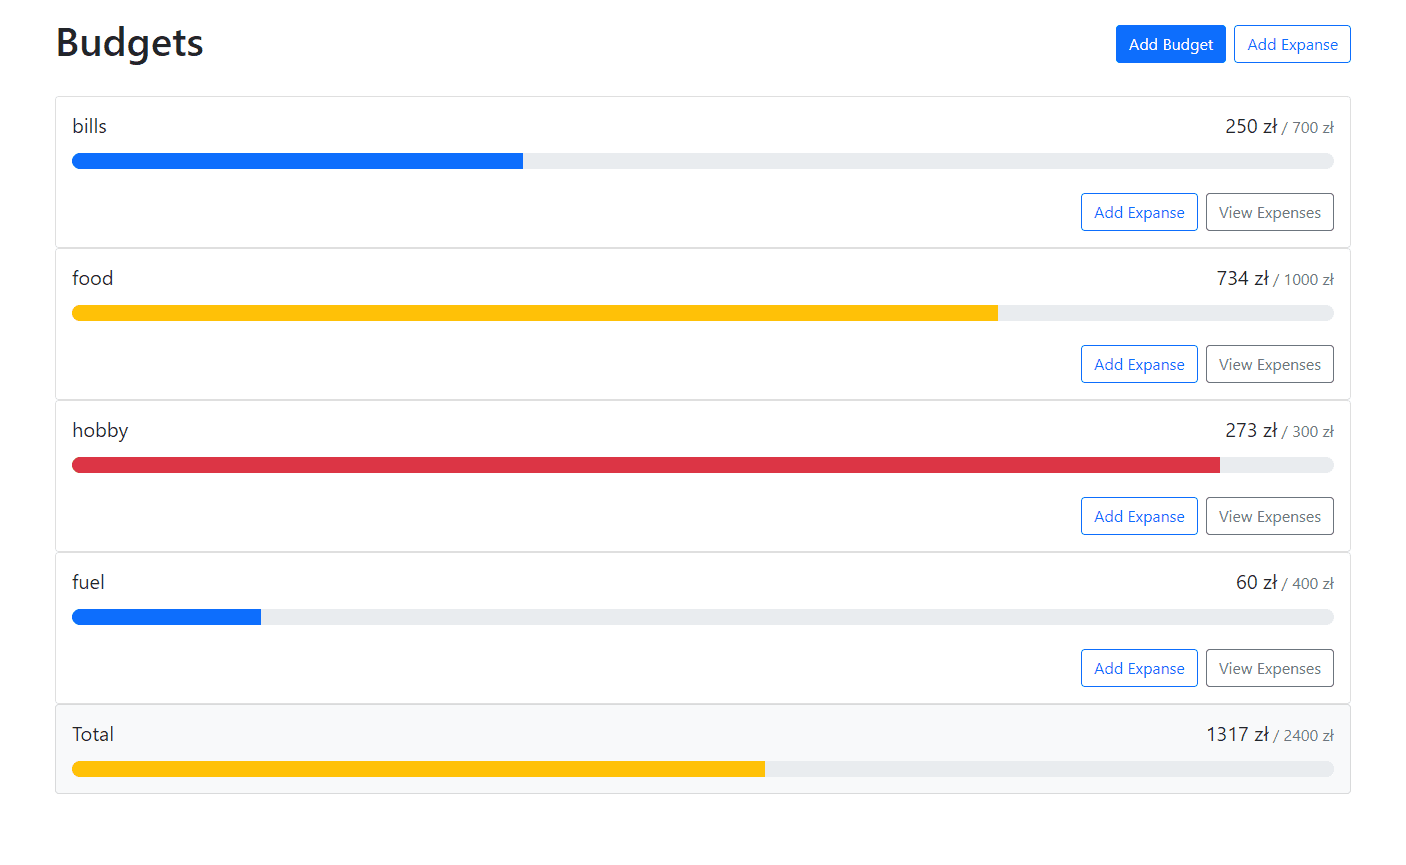Screen dimensions: 1406x865
Task: Select the hobby budget name
Action: [x=100, y=430]
